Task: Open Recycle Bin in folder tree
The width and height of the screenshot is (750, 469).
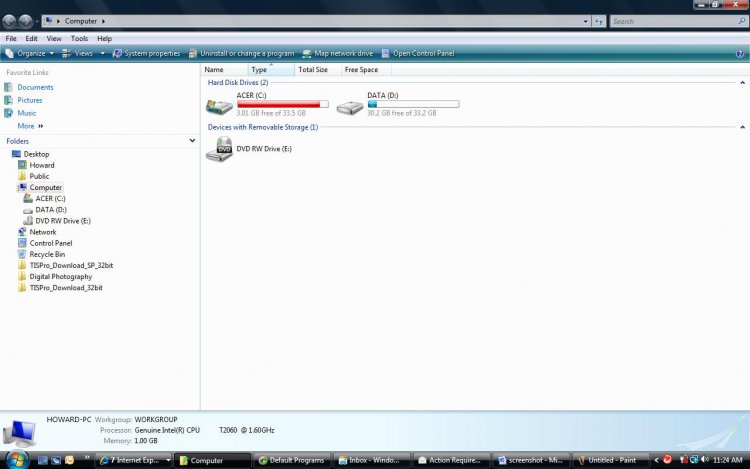Action: coord(47,254)
